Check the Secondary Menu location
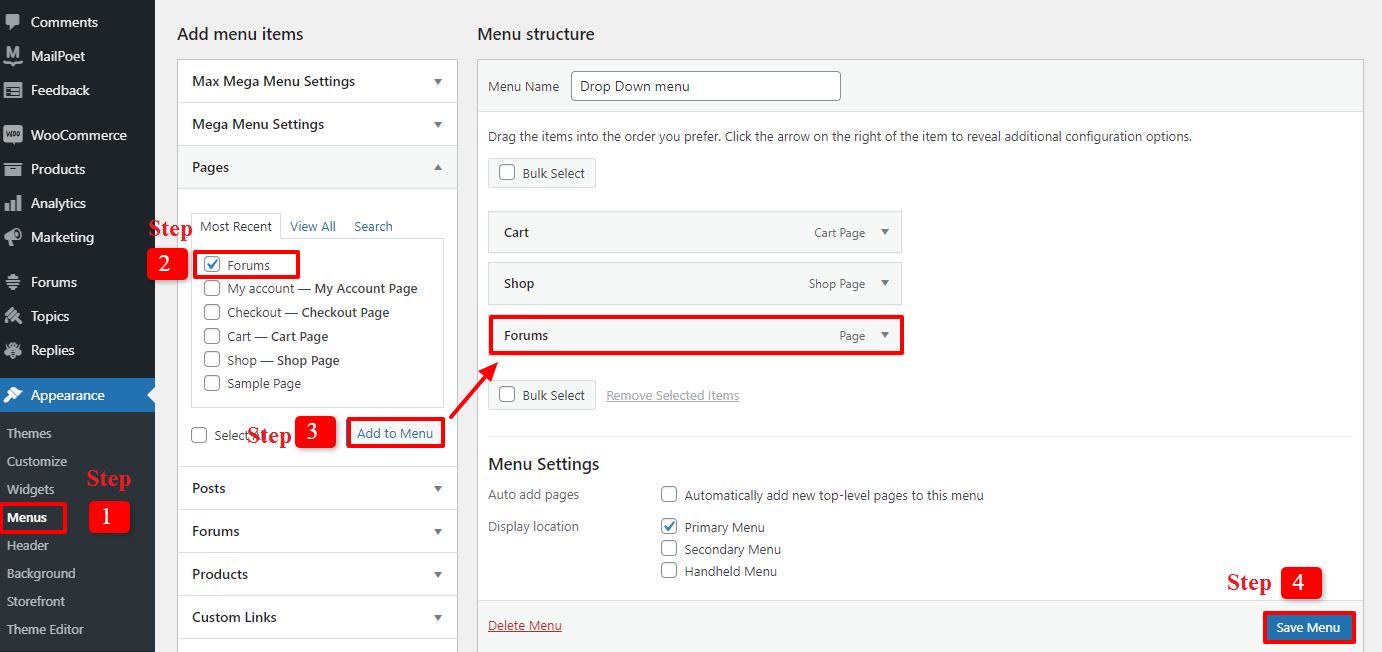1382x652 pixels. click(x=669, y=548)
